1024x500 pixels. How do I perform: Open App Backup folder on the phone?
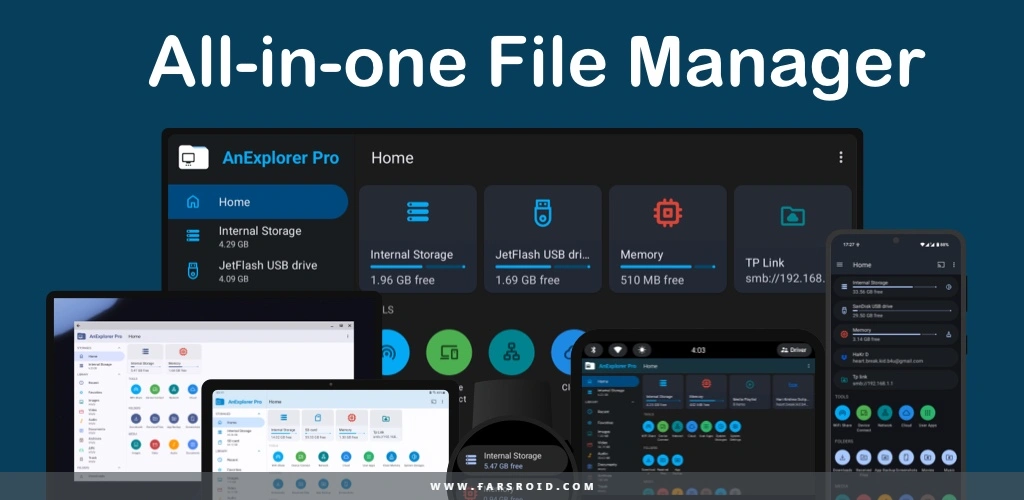click(885, 458)
